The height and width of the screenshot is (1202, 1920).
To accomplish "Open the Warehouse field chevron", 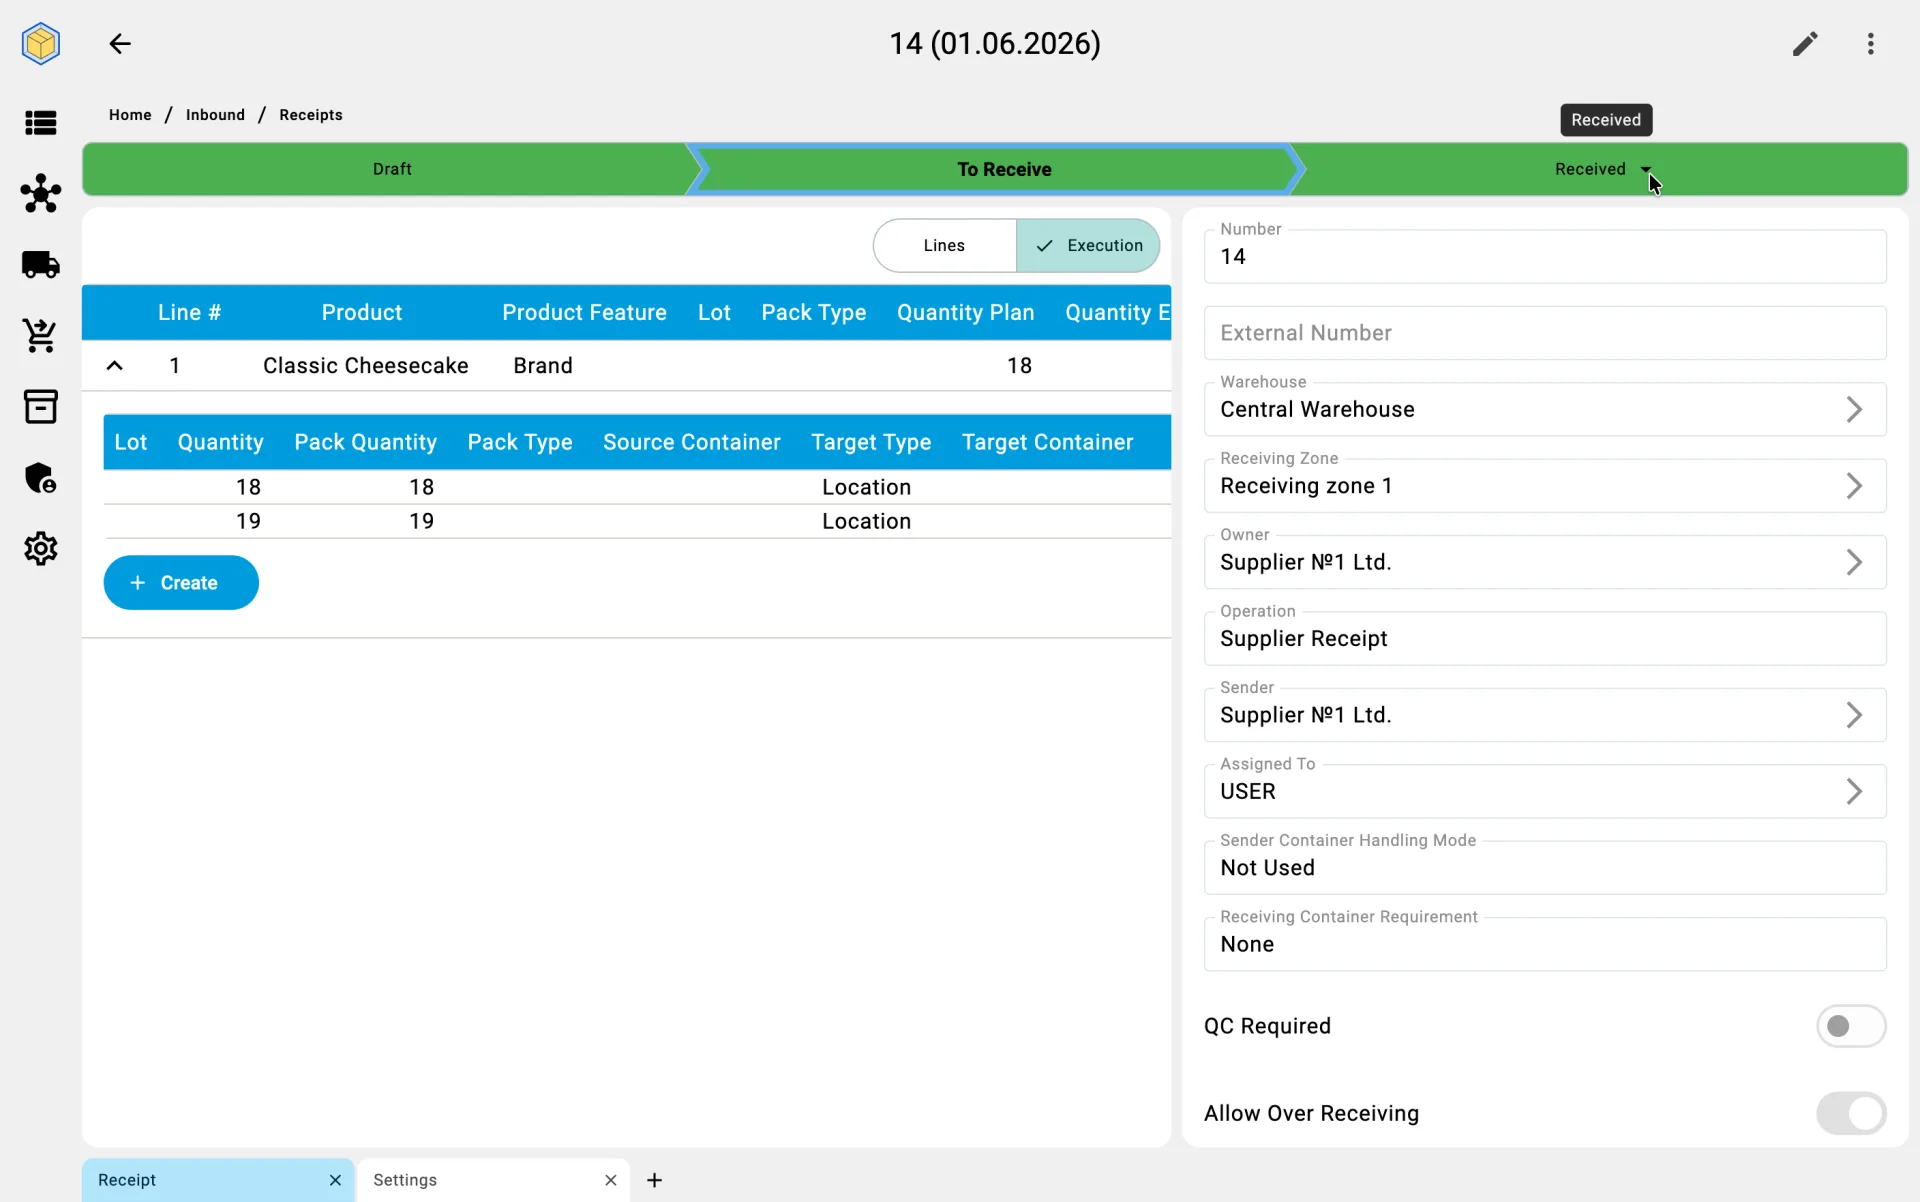I will click(1854, 410).
